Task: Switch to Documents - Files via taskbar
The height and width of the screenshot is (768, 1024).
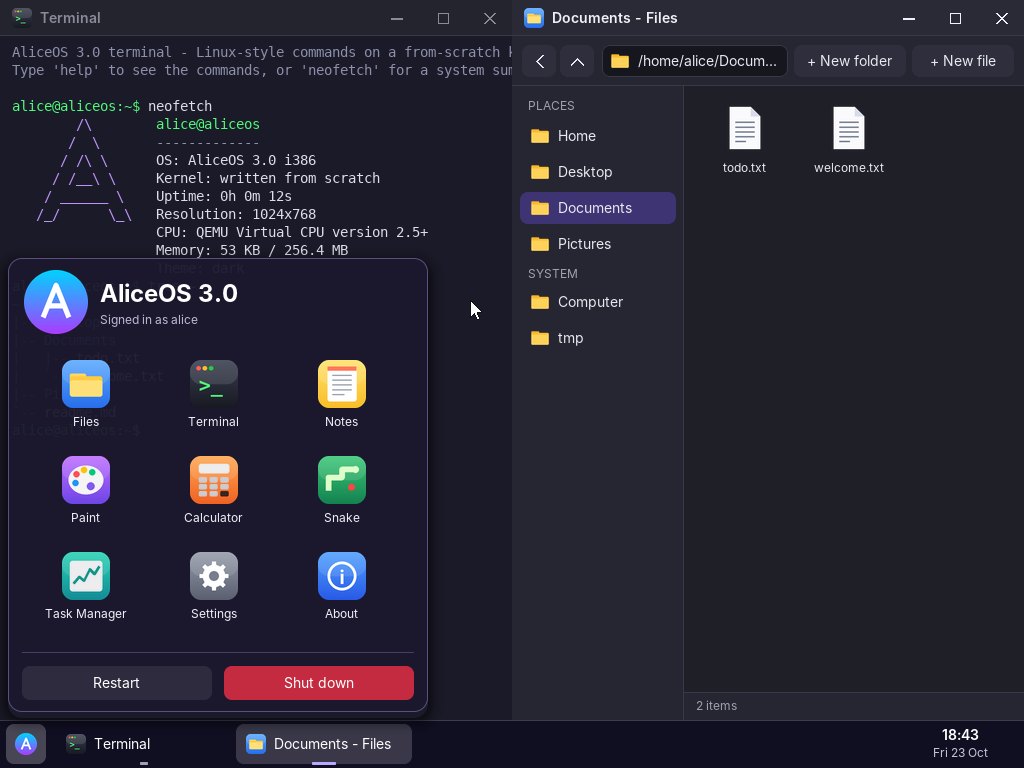Action: pyautogui.click(x=324, y=744)
